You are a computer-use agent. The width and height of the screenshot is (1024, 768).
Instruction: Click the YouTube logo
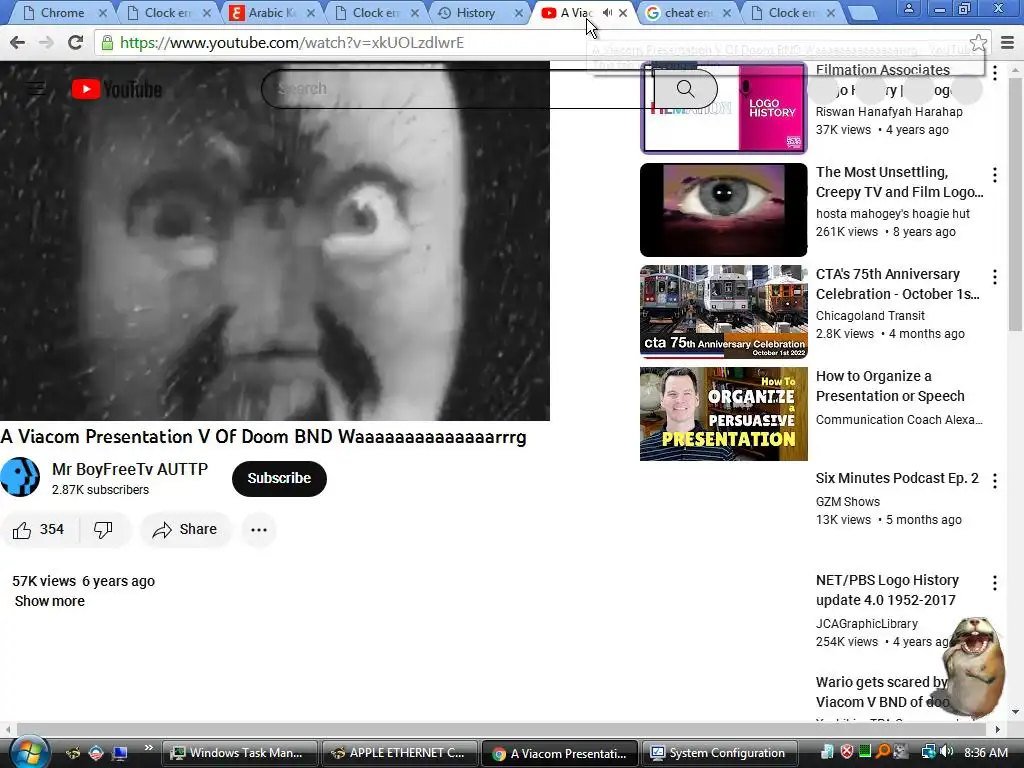[x=117, y=89]
